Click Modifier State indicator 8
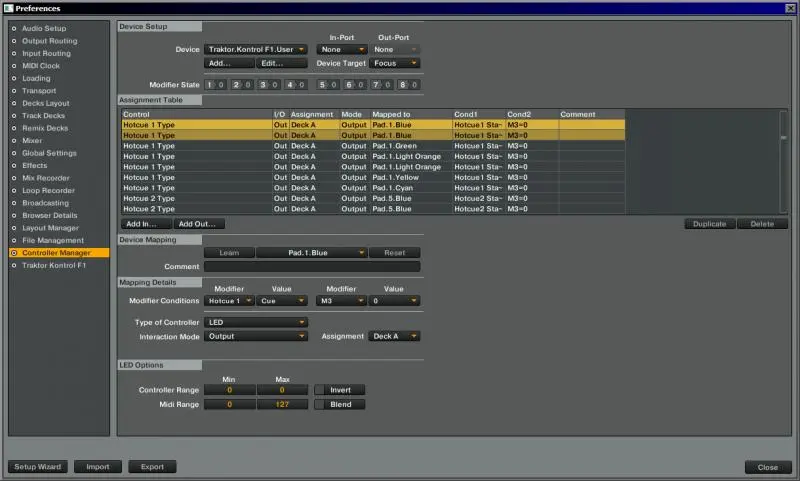 [x=403, y=85]
